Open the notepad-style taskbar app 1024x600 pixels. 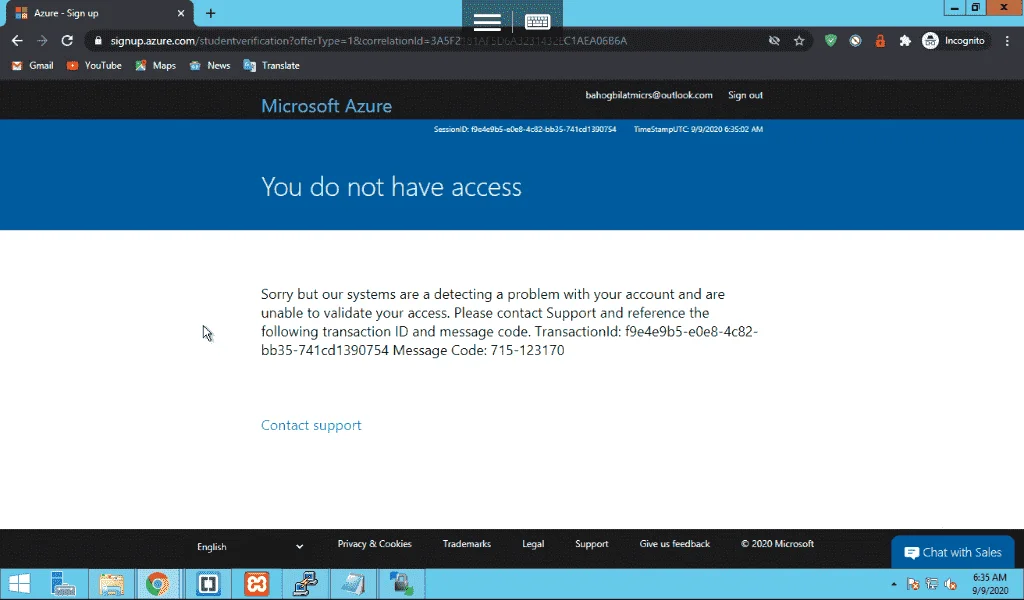pyautogui.click(x=353, y=584)
